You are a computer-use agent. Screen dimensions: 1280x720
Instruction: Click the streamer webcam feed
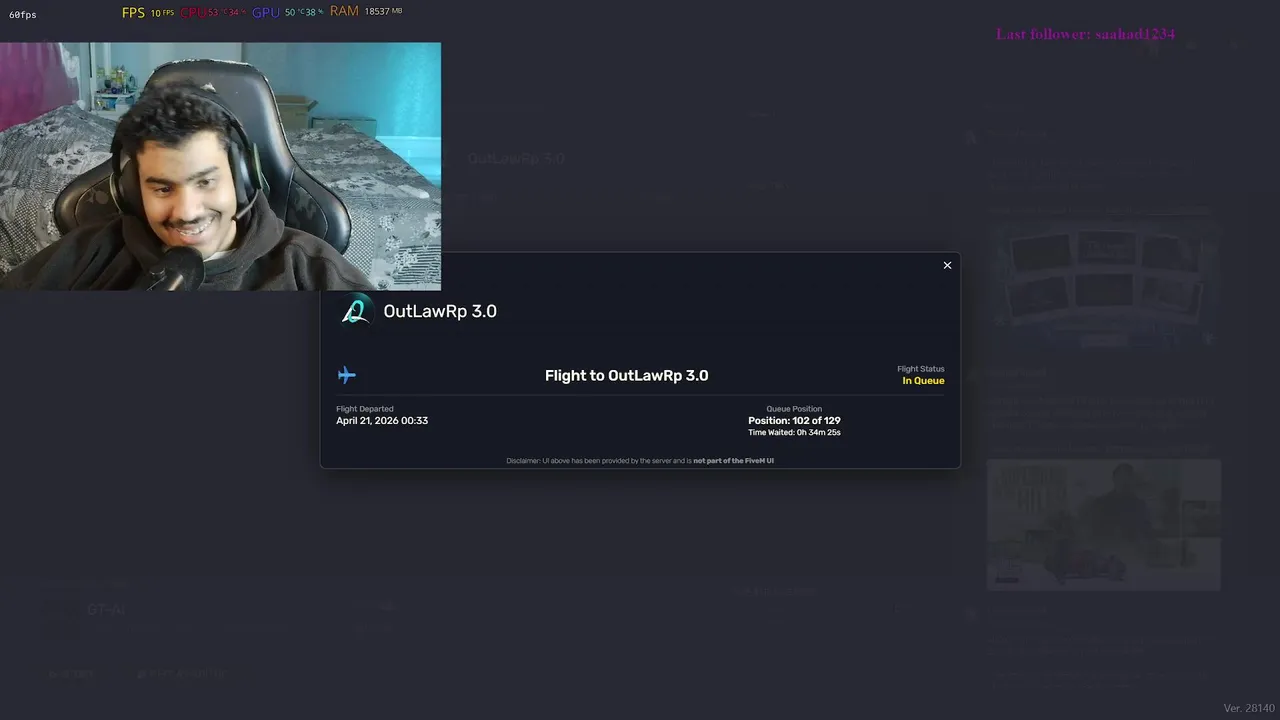(220, 166)
